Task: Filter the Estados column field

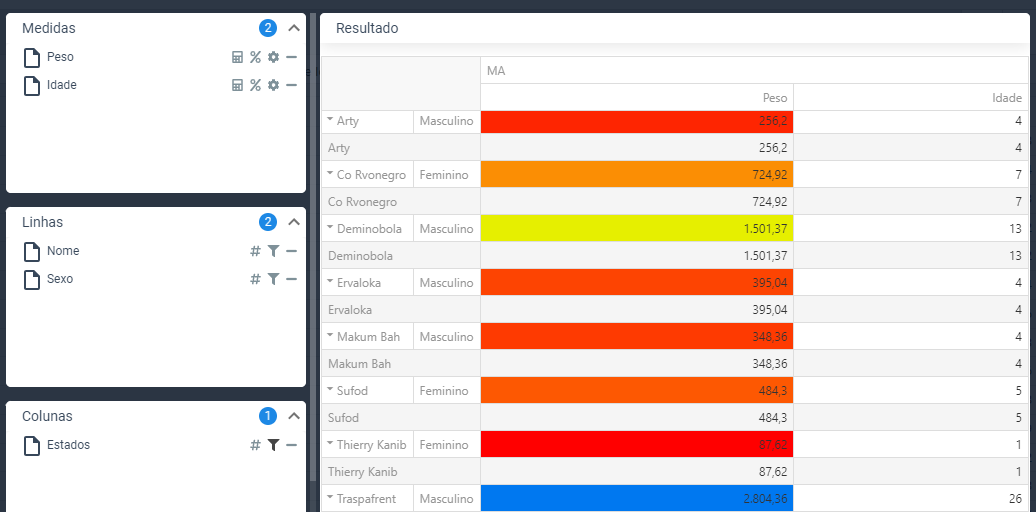Action: (273, 445)
